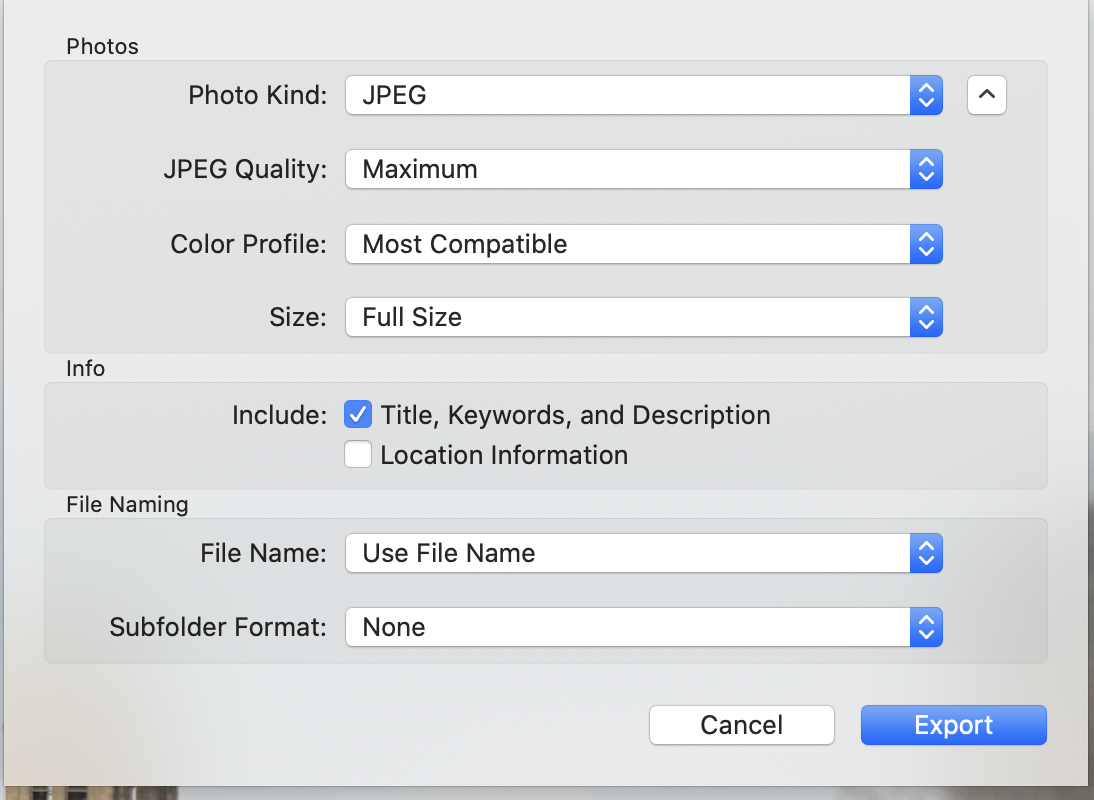Click the 'Title, Keywords, and Description' label
The width and height of the screenshot is (1094, 800).
coord(575,414)
